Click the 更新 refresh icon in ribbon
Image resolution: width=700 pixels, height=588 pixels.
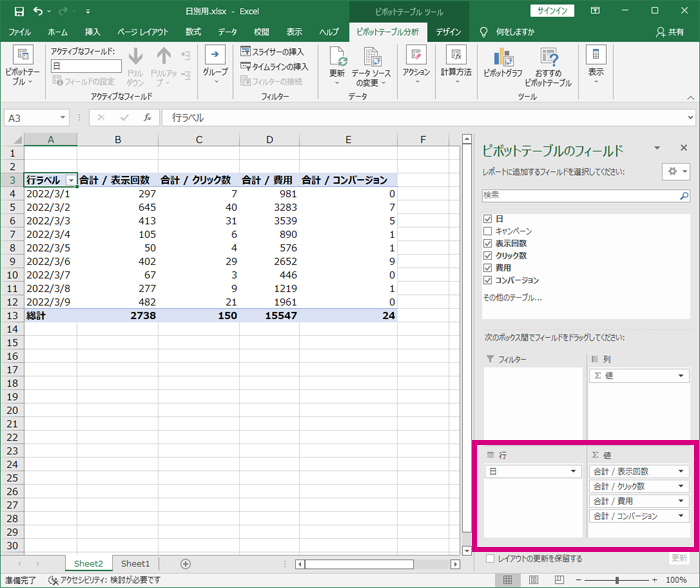coord(338,57)
